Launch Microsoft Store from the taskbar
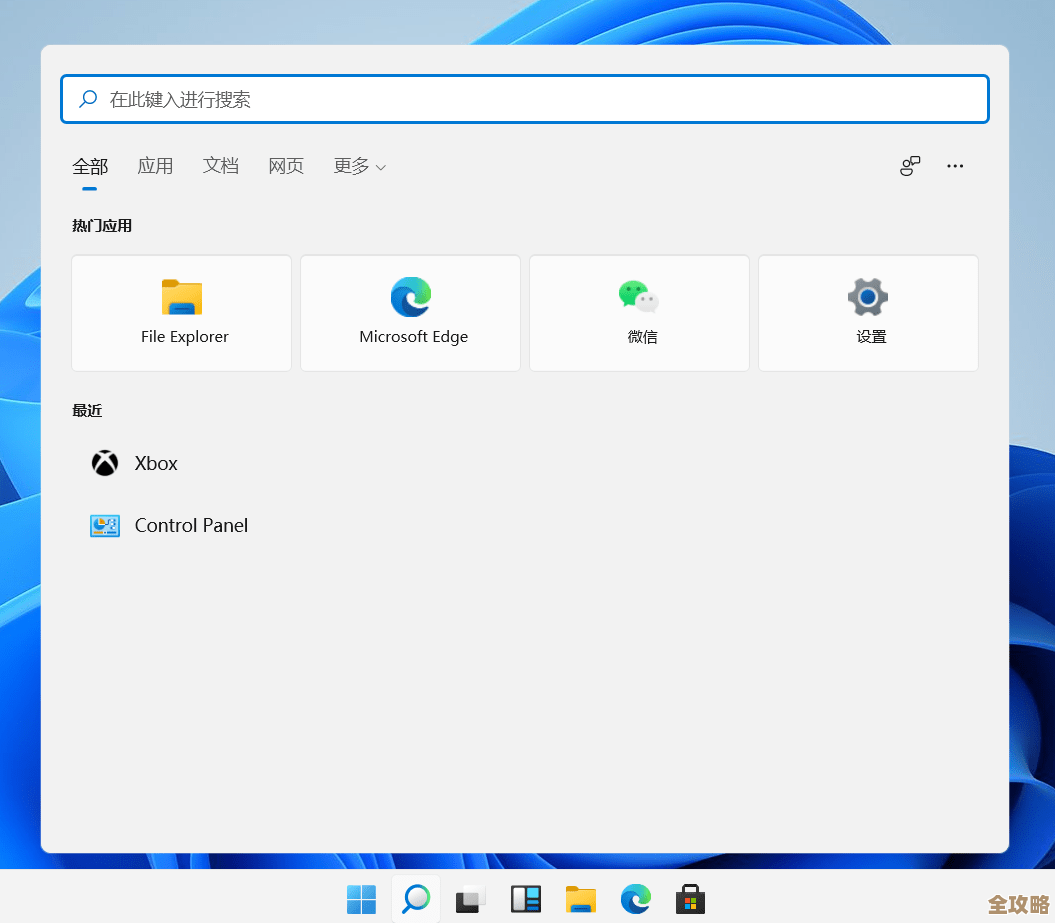This screenshot has width=1055, height=923. pyautogui.click(x=690, y=899)
